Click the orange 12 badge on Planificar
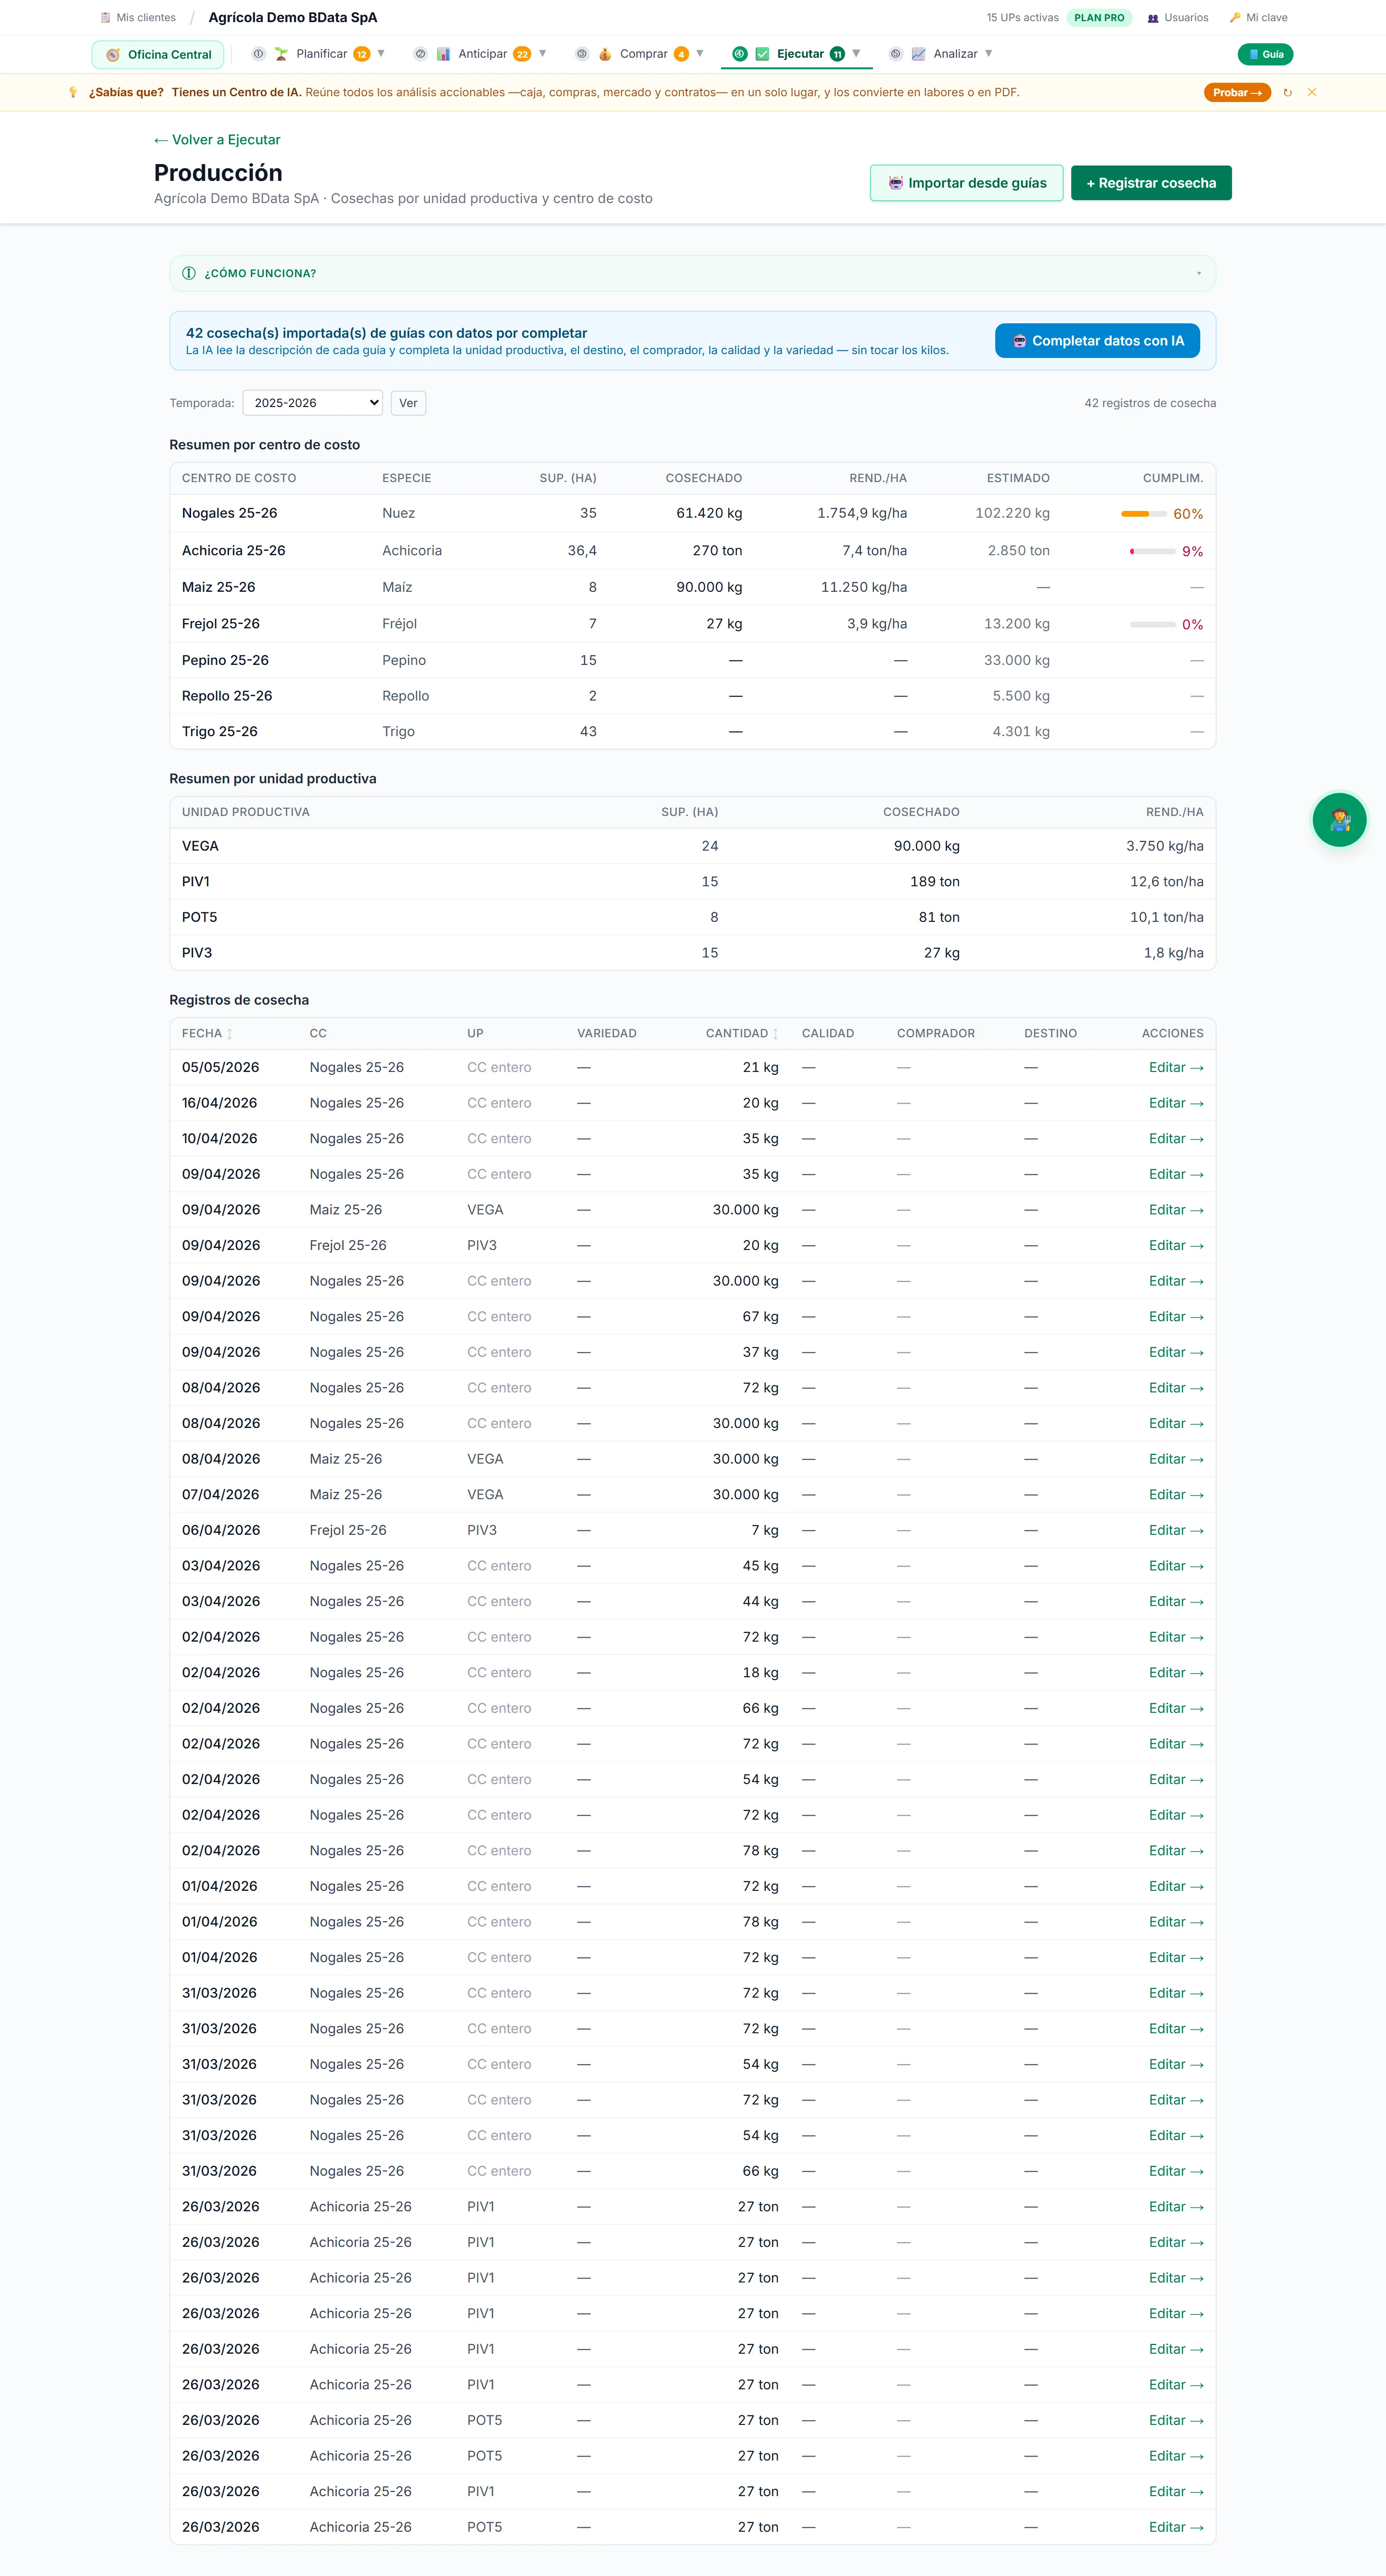This screenshot has height=2576, width=1386. click(362, 54)
